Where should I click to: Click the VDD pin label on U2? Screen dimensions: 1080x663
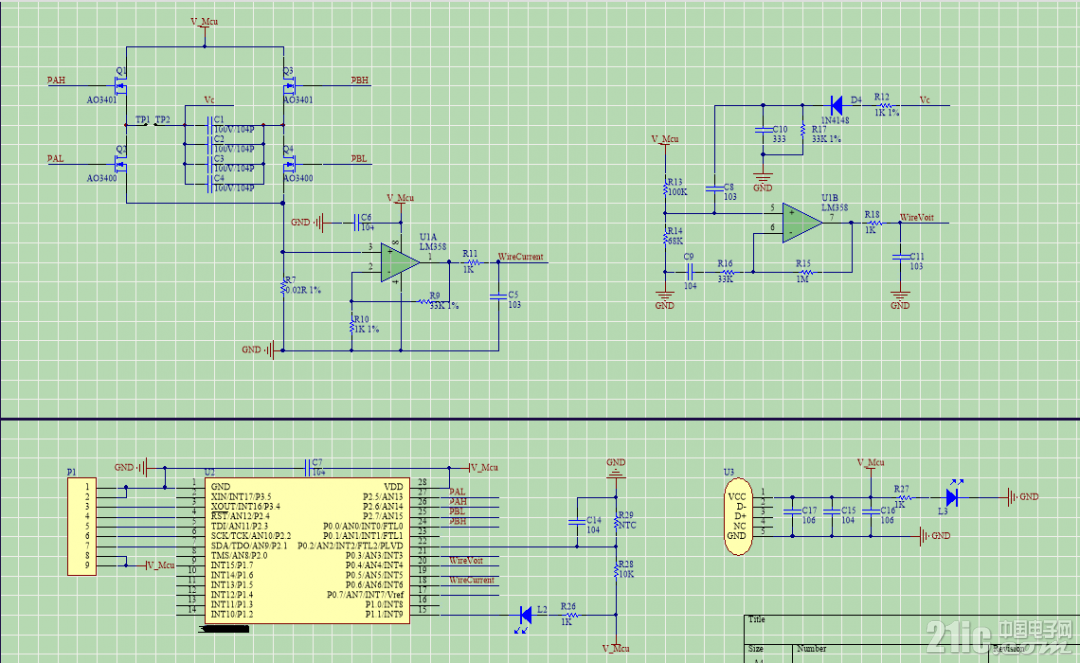click(393, 487)
